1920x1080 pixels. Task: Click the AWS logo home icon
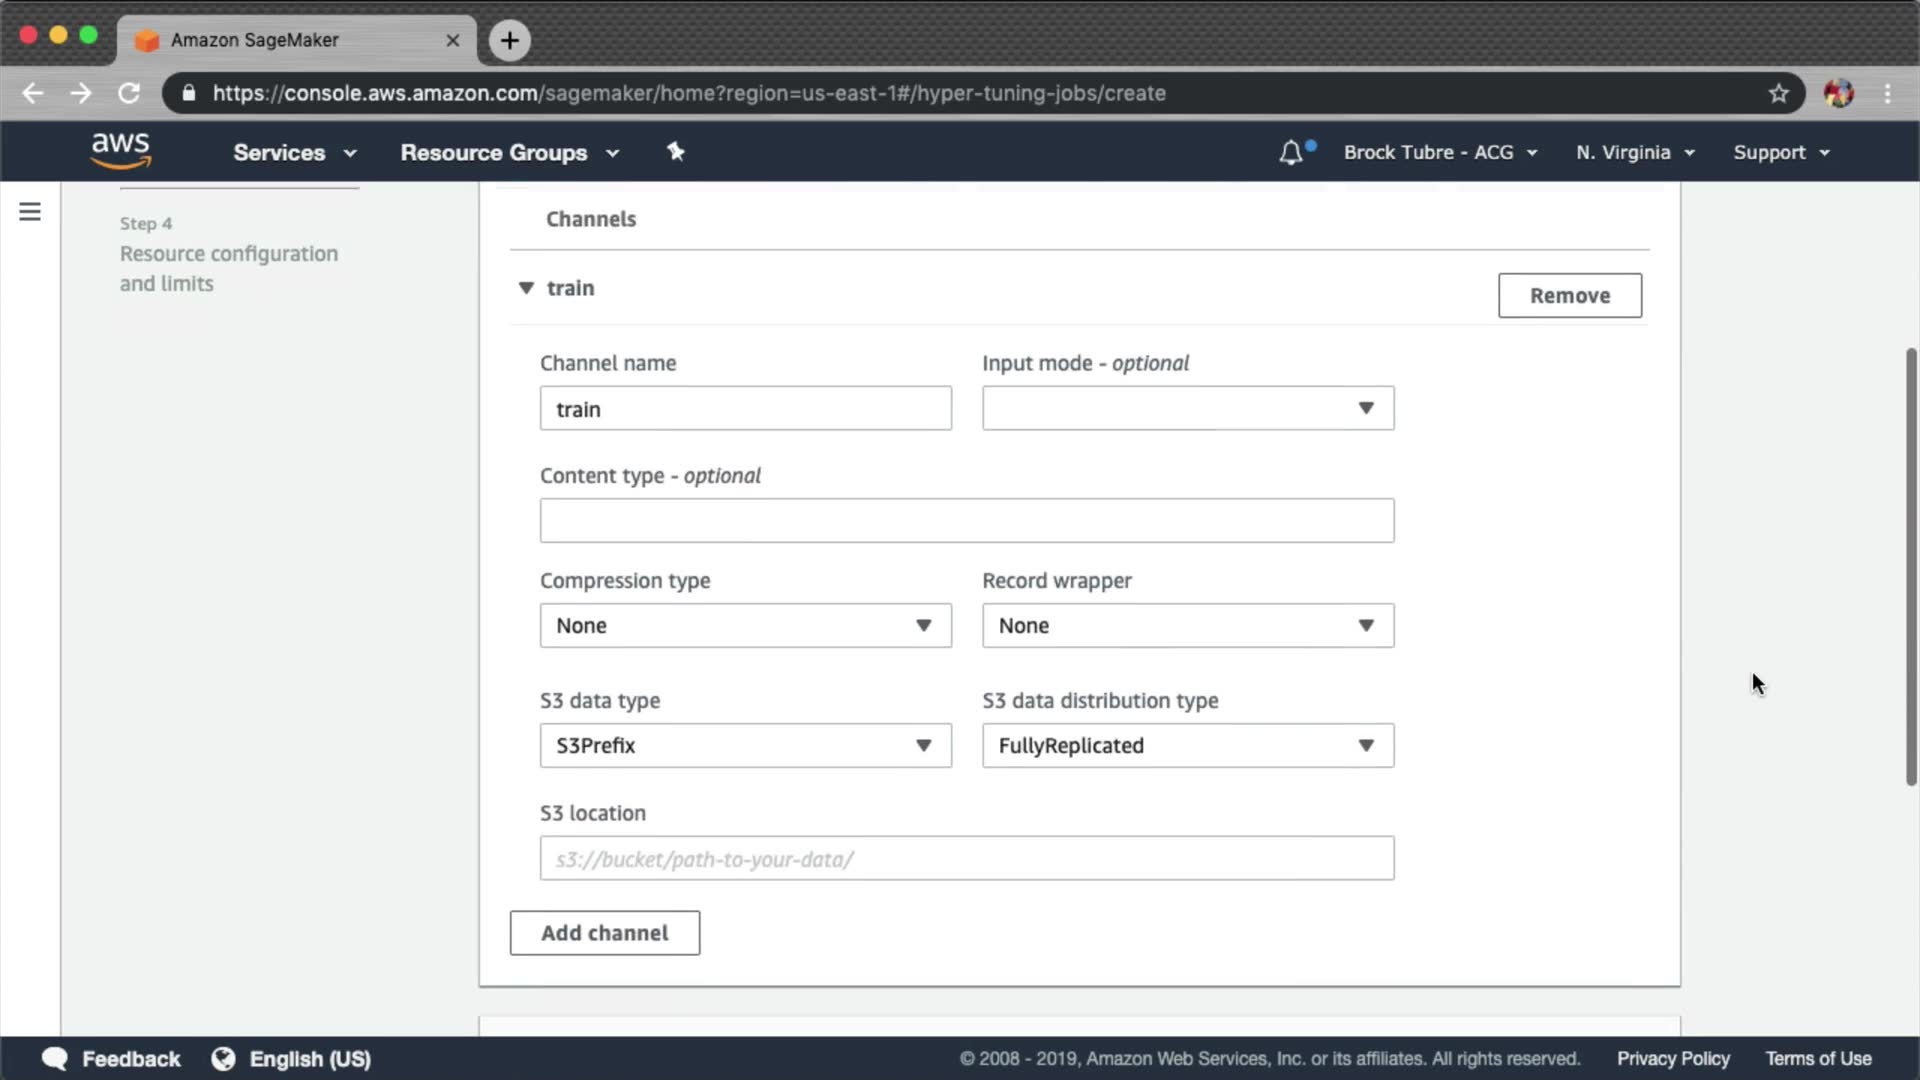121,151
